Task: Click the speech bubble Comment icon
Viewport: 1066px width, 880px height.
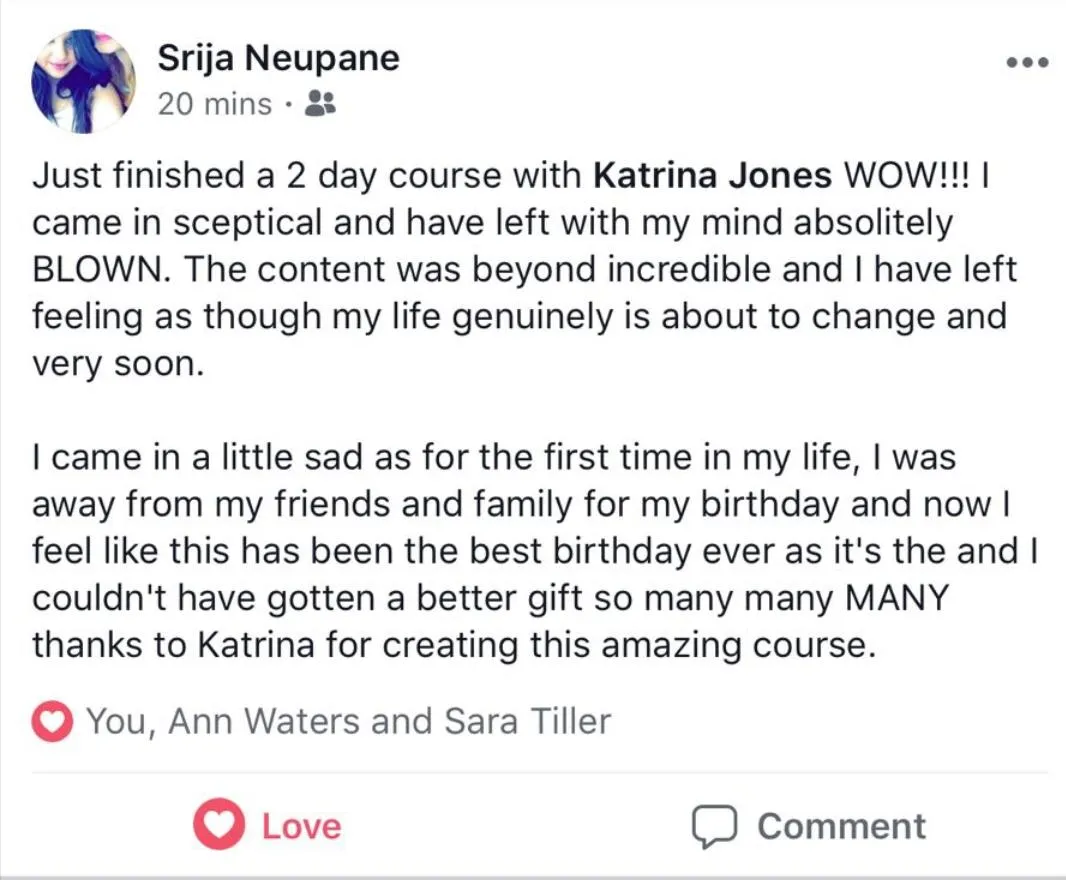Action: coord(714,826)
